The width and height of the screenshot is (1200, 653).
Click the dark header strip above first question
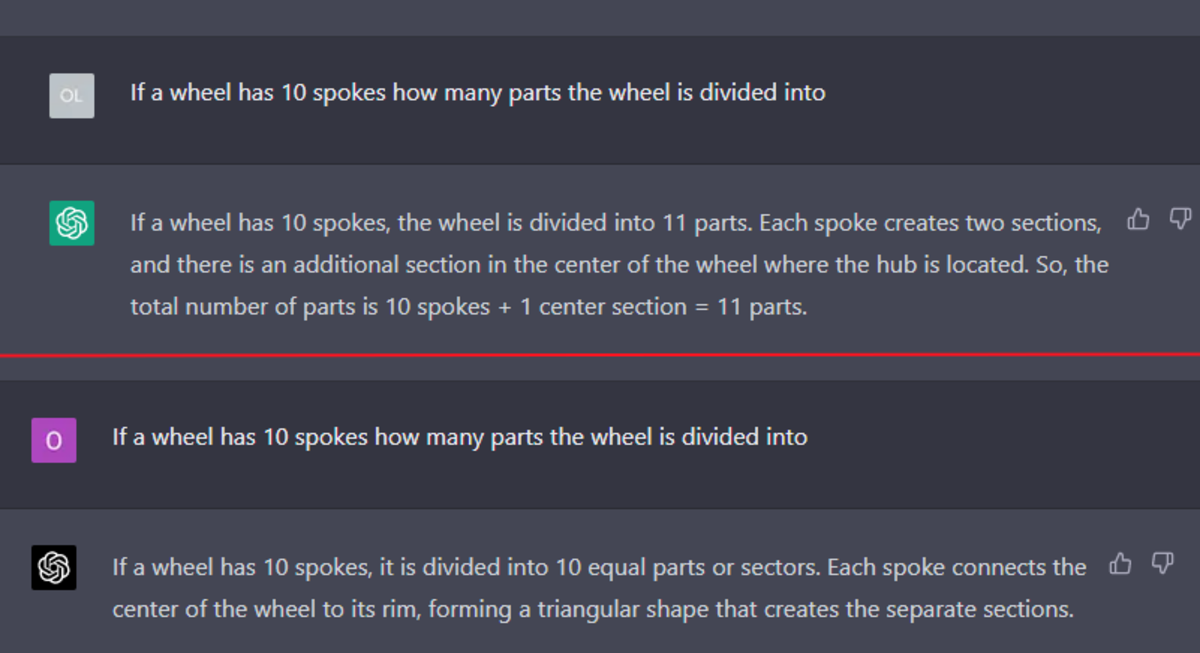(600, 17)
